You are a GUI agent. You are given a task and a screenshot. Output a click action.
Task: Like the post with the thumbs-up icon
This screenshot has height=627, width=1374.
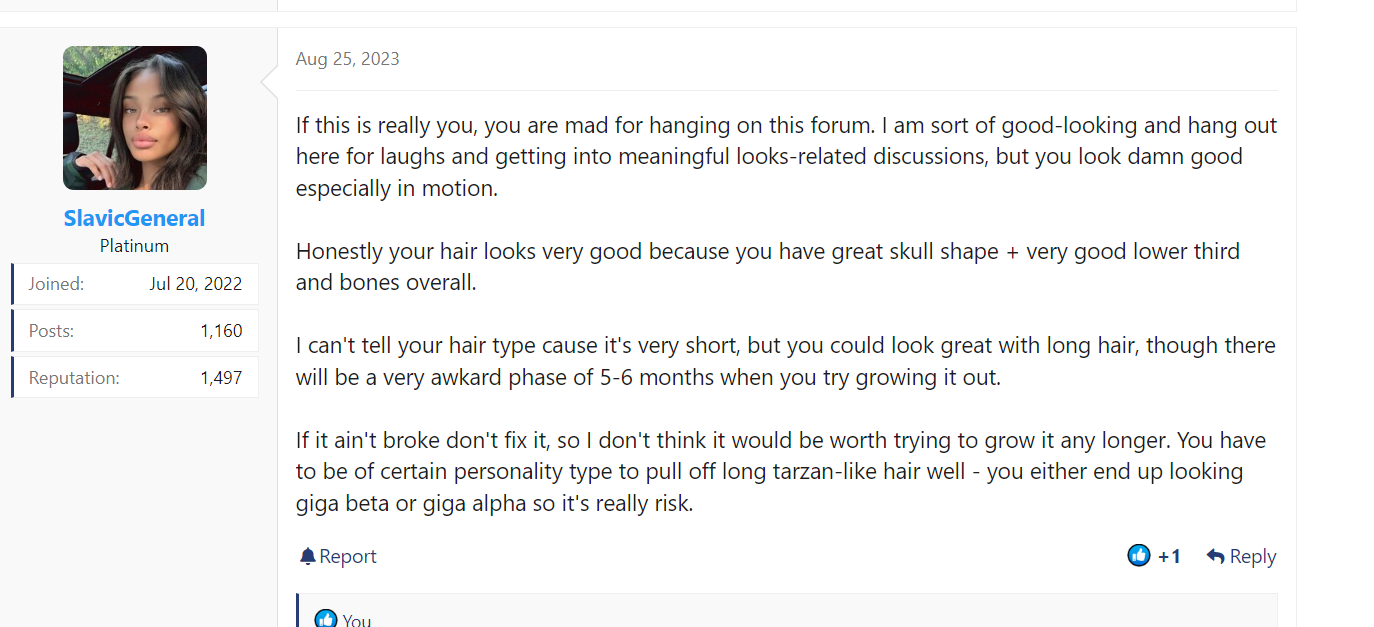click(1139, 555)
